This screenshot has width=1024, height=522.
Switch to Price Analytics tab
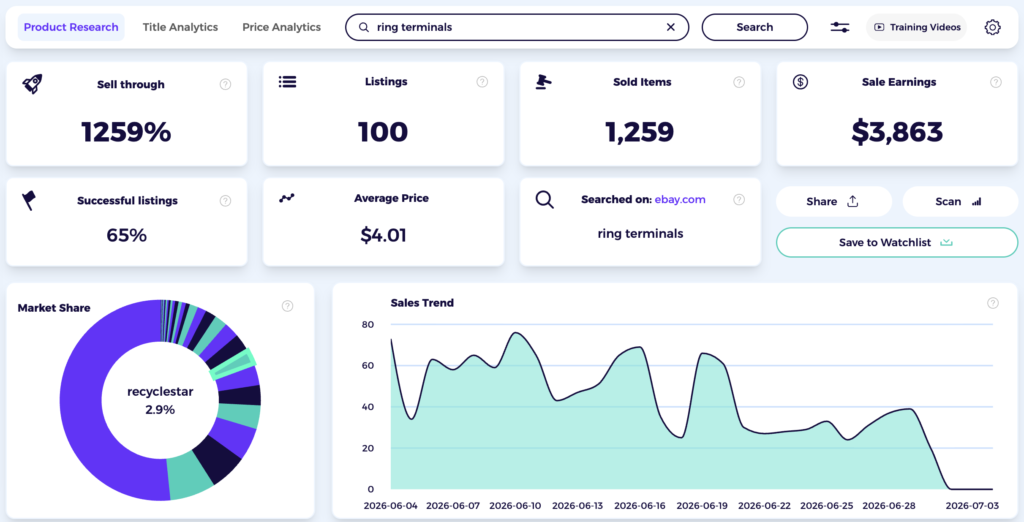click(x=281, y=27)
